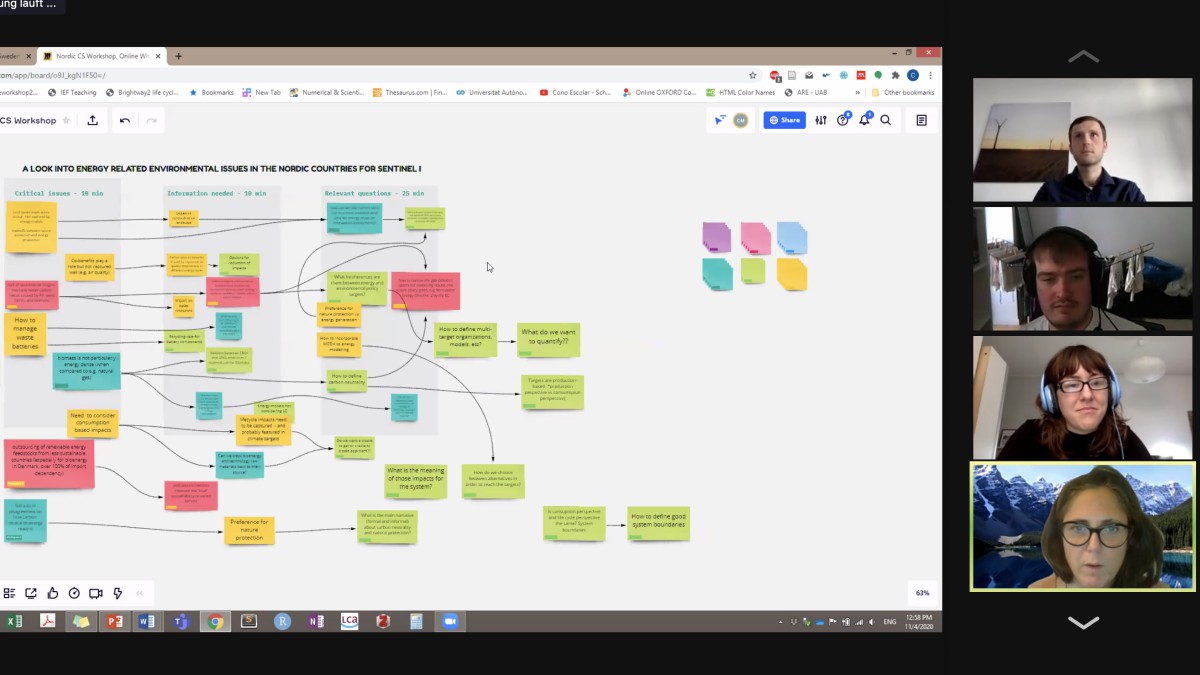
Task: Pick the light blue sticky note stack
Action: (x=791, y=238)
